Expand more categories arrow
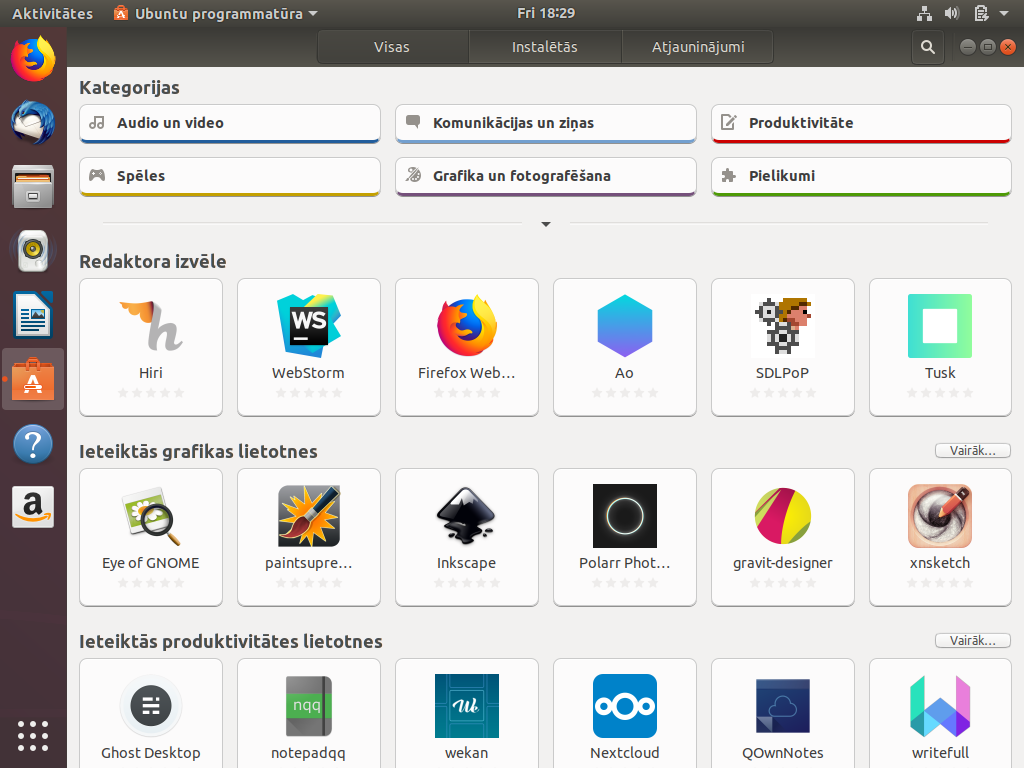 [x=546, y=224]
